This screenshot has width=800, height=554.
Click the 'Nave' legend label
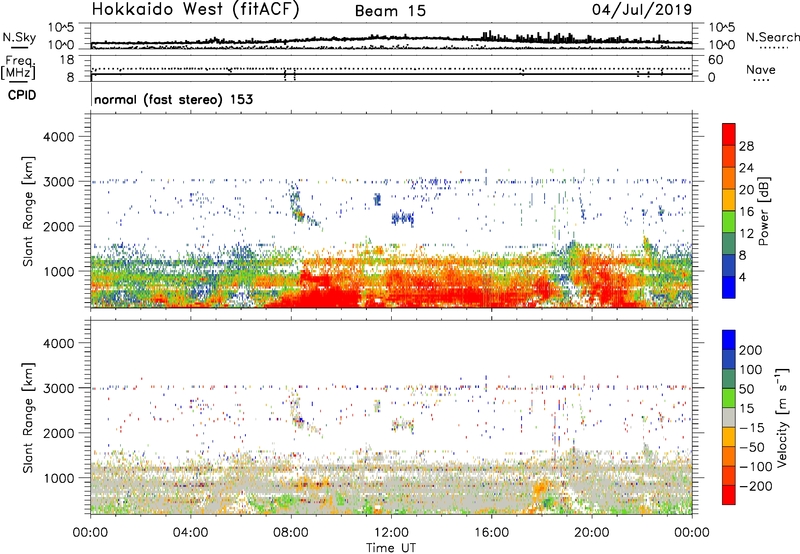(760, 69)
